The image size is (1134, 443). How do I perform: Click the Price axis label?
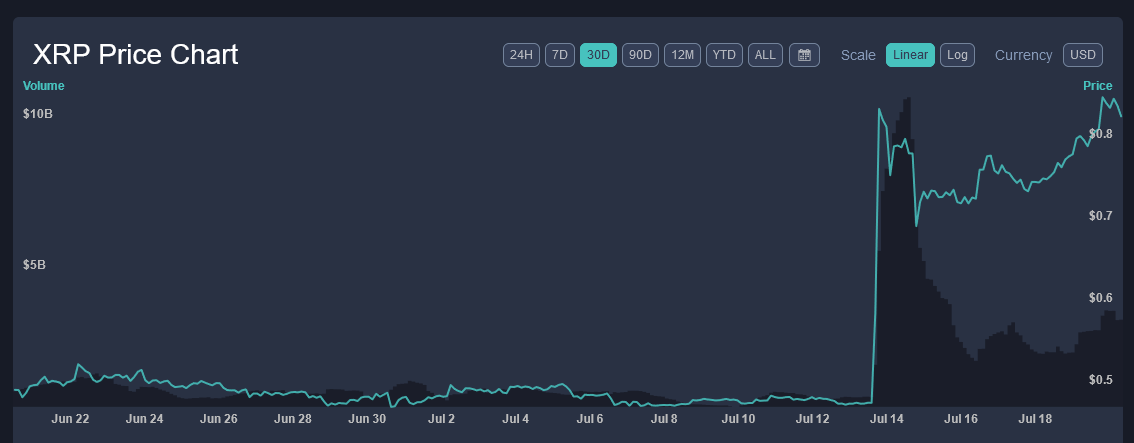click(1097, 86)
